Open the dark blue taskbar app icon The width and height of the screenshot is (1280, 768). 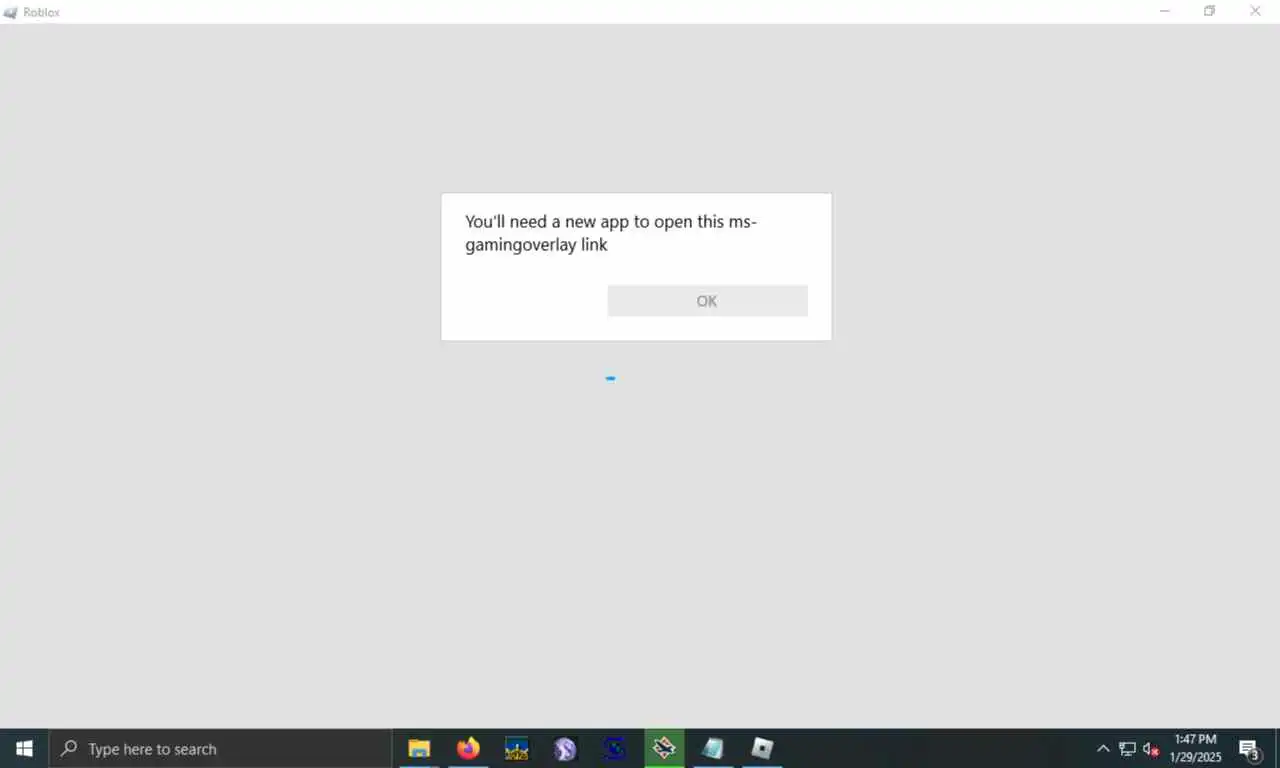(x=614, y=748)
